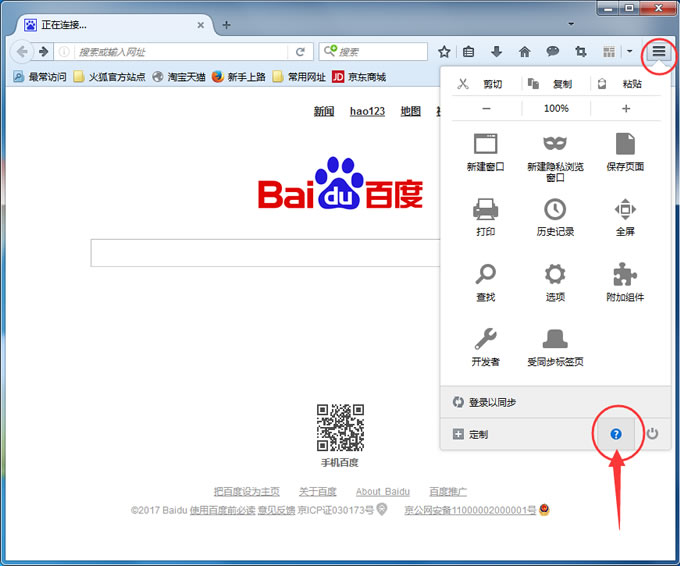Open the help question mark icon
680x566 pixels.
[x=616, y=434]
